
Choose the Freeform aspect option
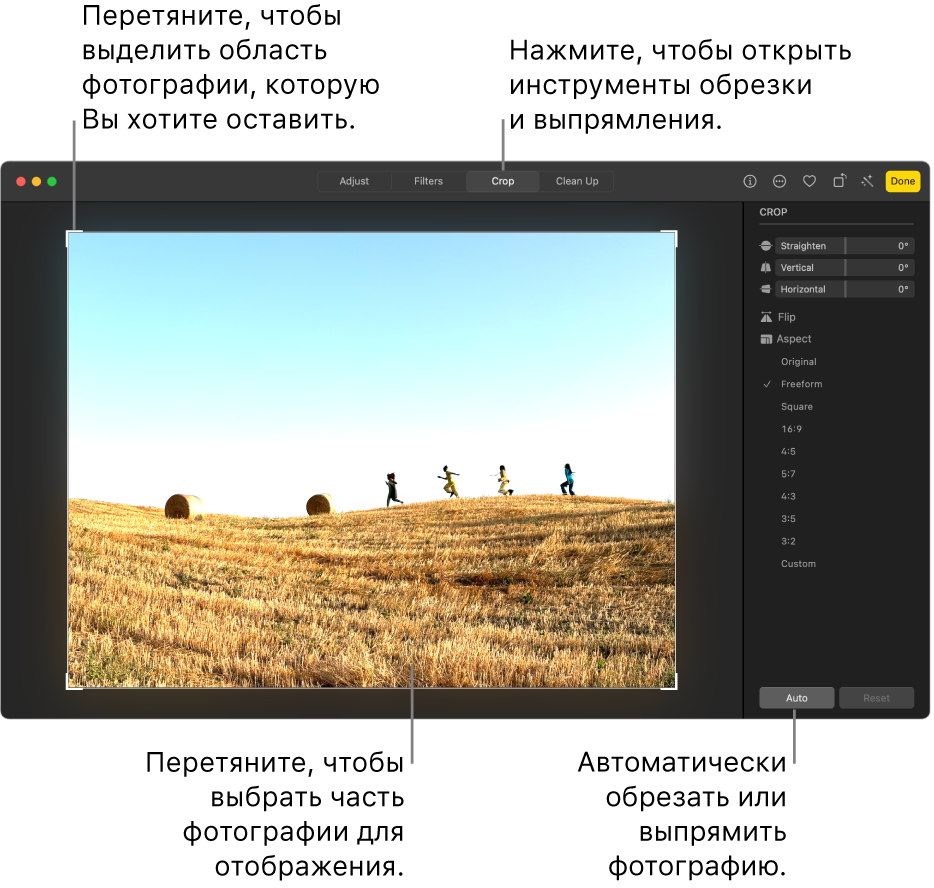click(801, 384)
